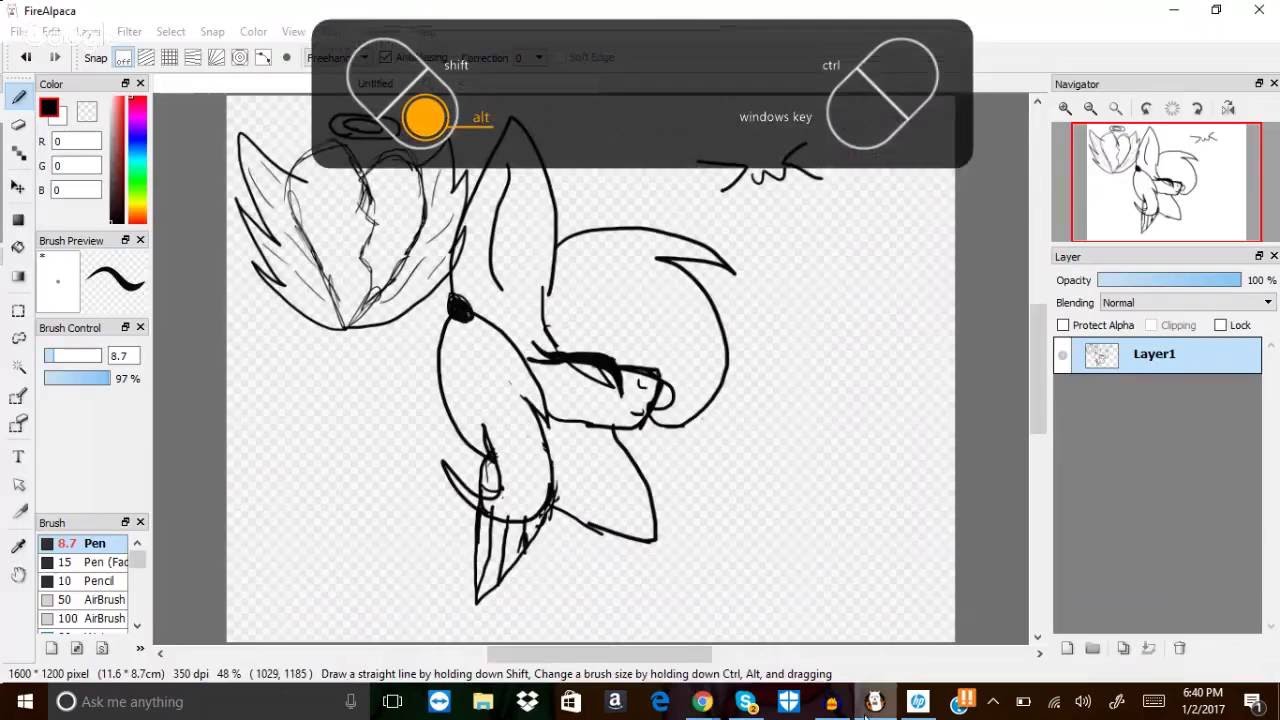
Task: Toggle visibility of Layer1
Action: click(x=1063, y=355)
